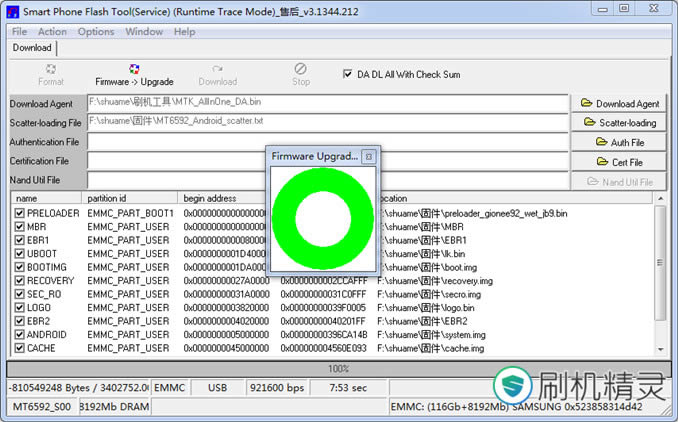Uncheck the RECOVERY partition checkbox
The image size is (678, 422).
20,281
